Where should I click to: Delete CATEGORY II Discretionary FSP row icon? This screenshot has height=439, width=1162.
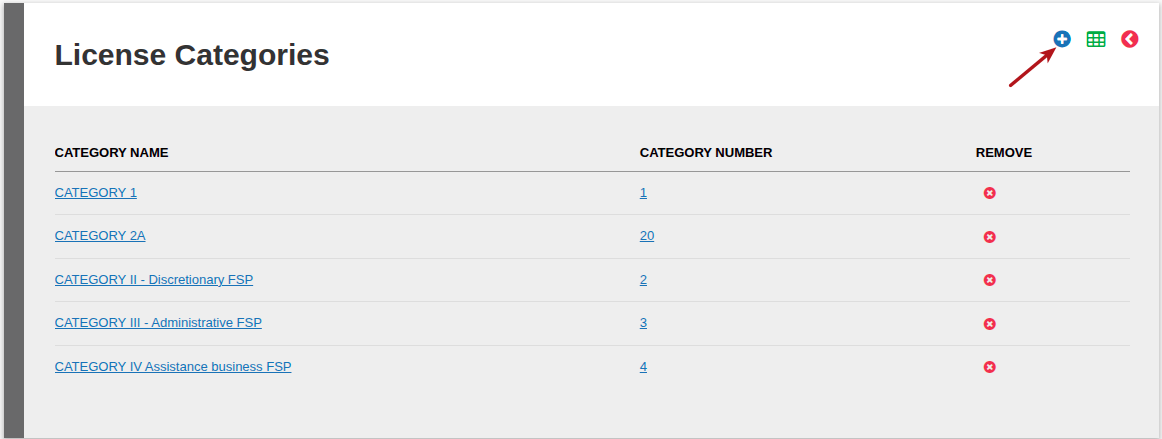[x=989, y=280]
